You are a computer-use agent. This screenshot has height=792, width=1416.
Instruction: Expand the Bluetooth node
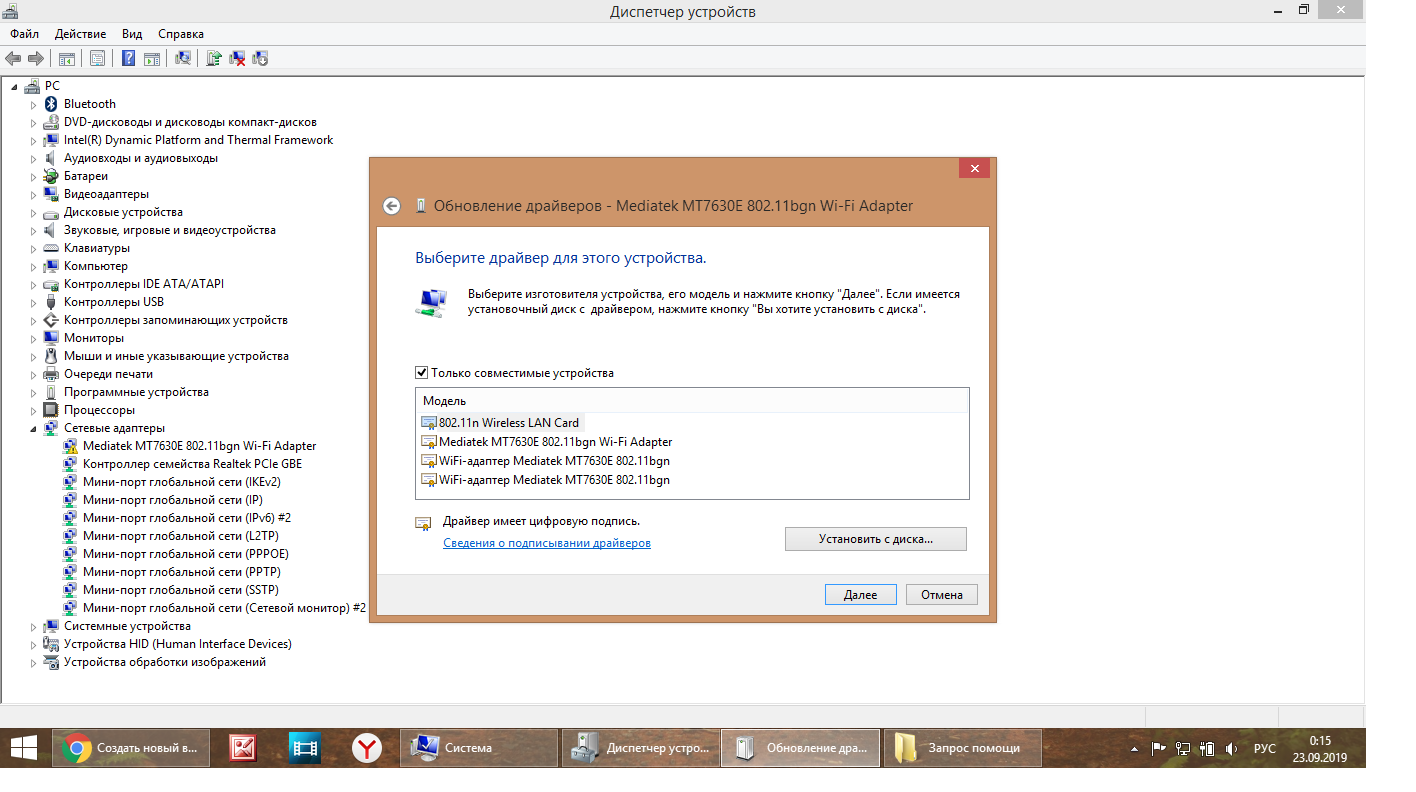click(33, 104)
